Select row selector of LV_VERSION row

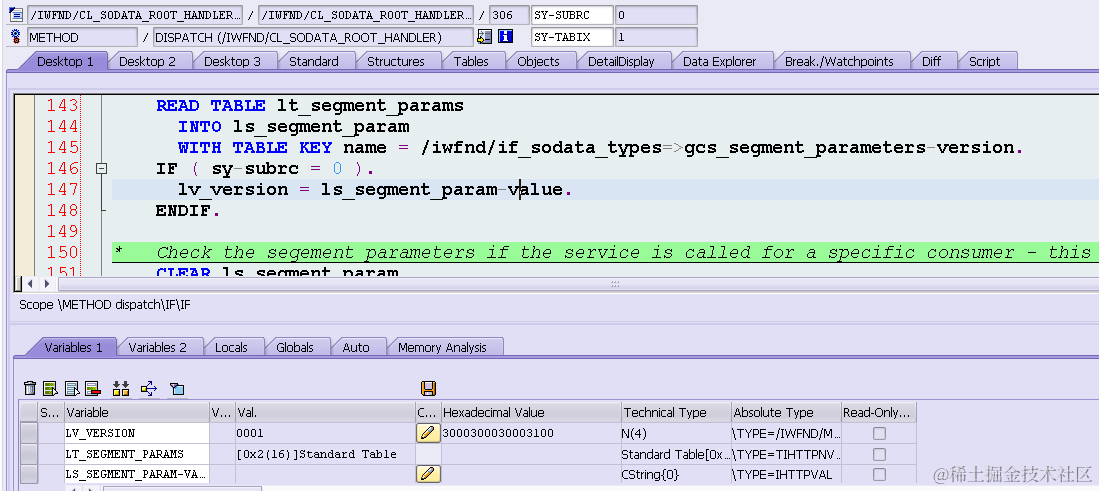[29, 433]
